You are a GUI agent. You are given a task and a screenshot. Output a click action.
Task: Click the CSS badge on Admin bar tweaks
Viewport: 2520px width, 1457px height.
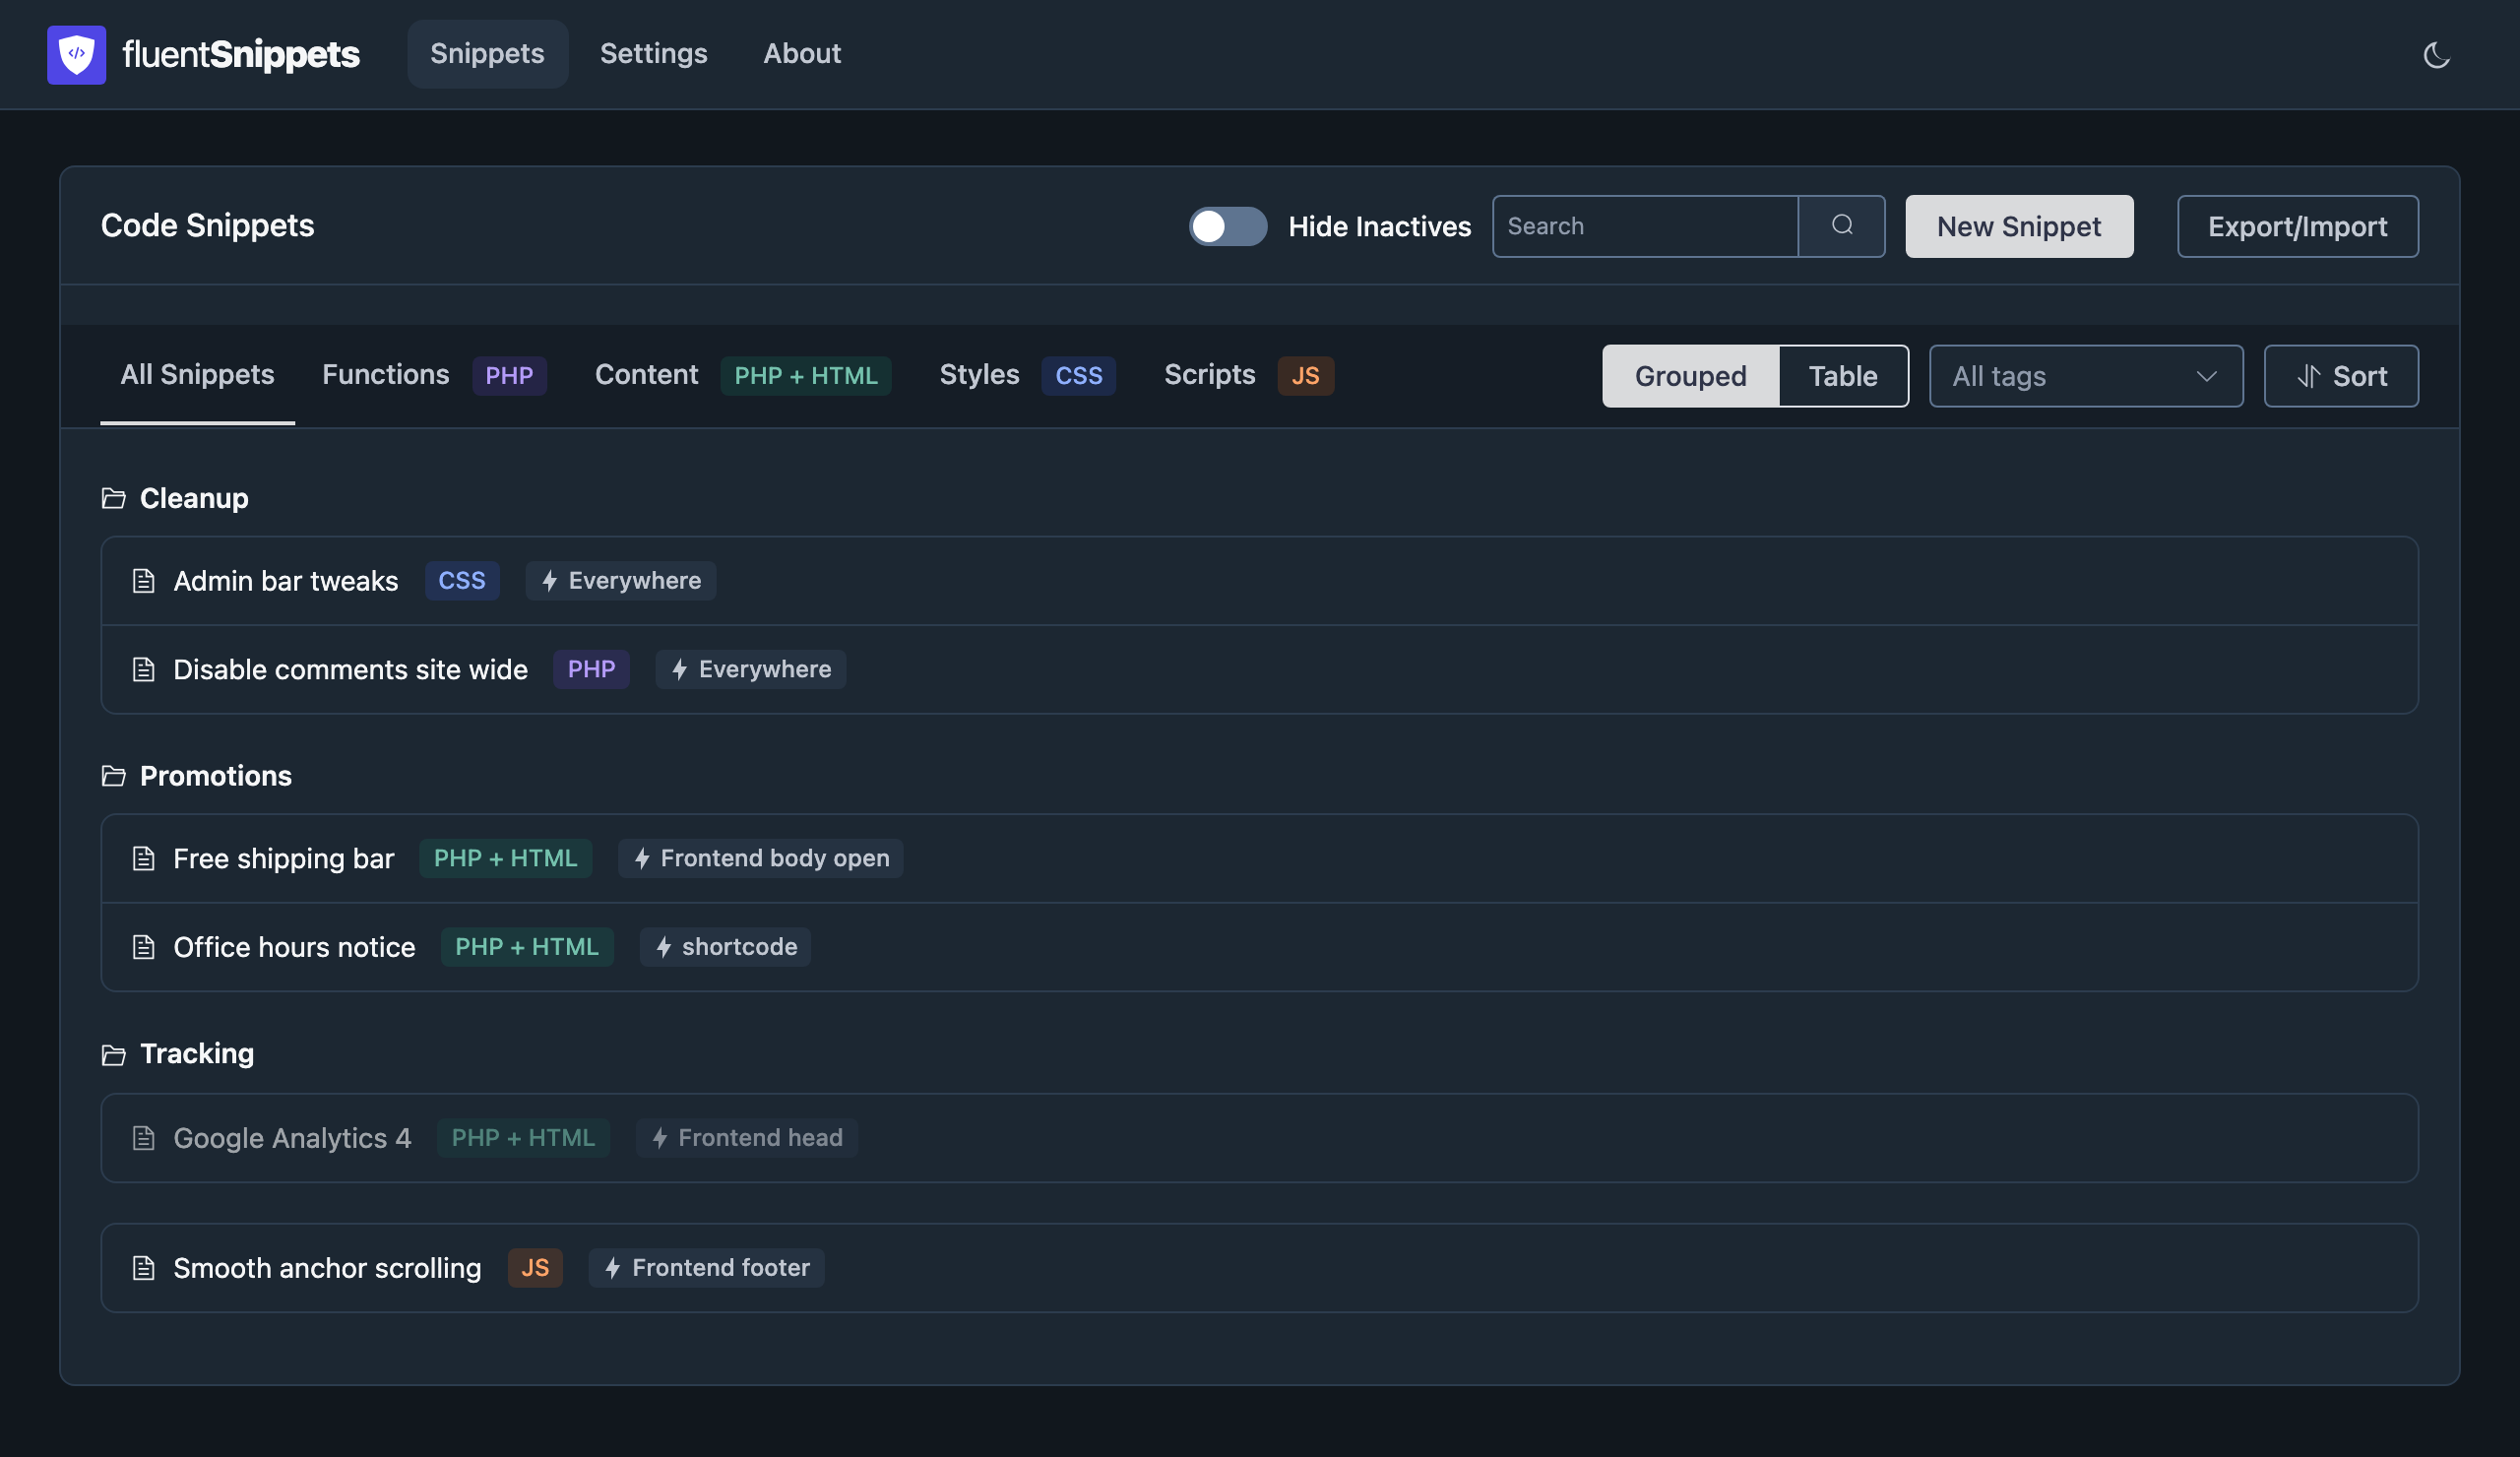pos(462,581)
